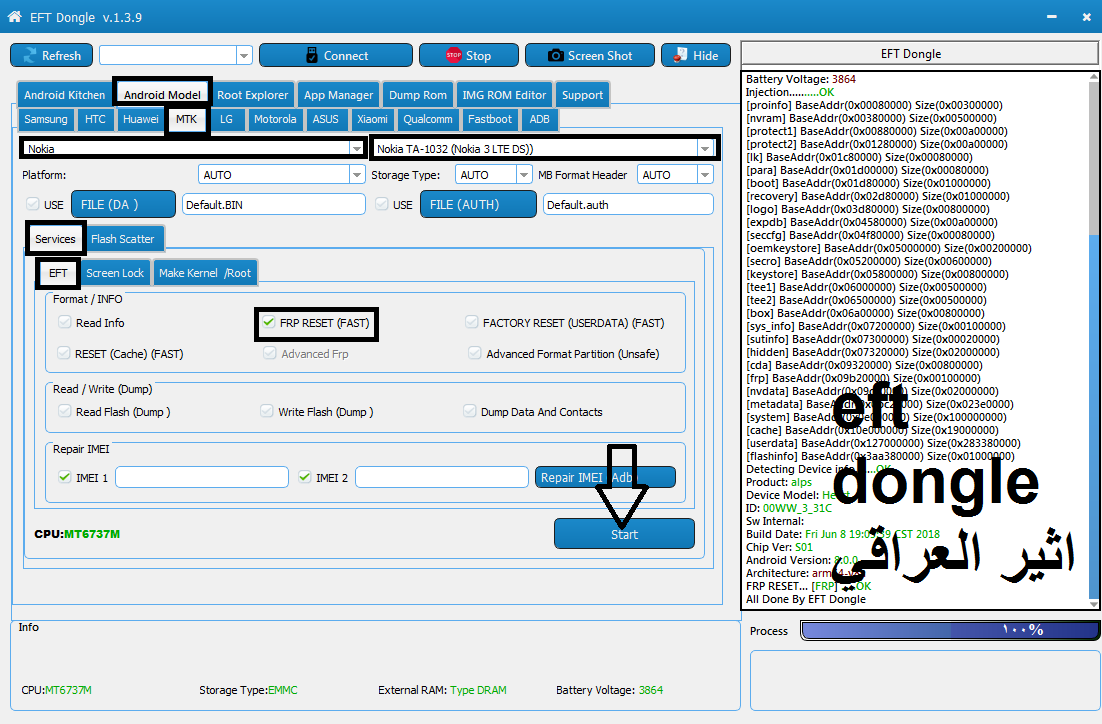Enable the Write Flash (Dump) checkbox
This screenshot has width=1102, height=724.
pos(266,411)
